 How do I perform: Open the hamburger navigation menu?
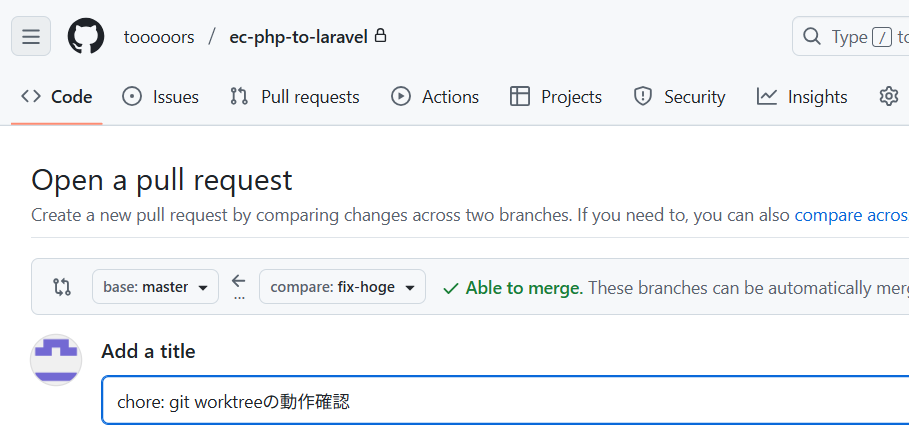click(31, 37)
